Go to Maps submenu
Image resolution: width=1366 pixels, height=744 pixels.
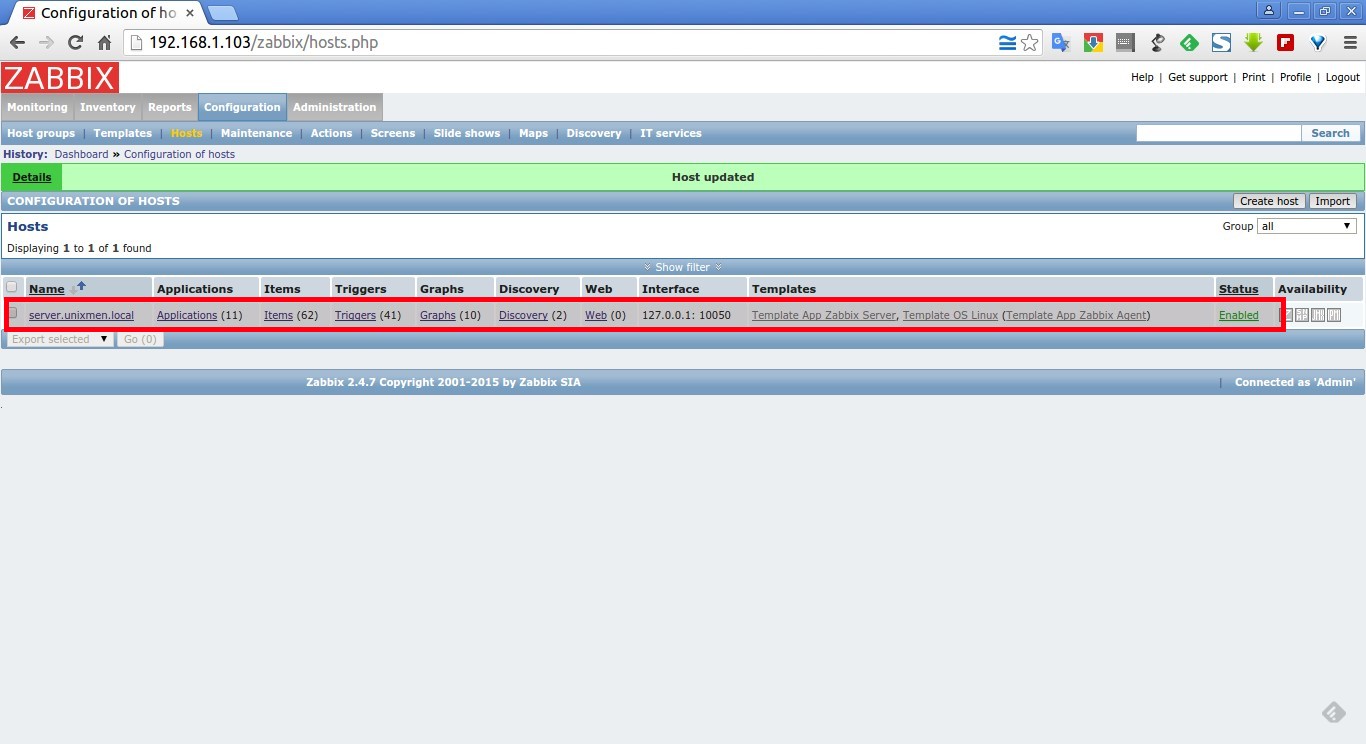pos(534,133)
